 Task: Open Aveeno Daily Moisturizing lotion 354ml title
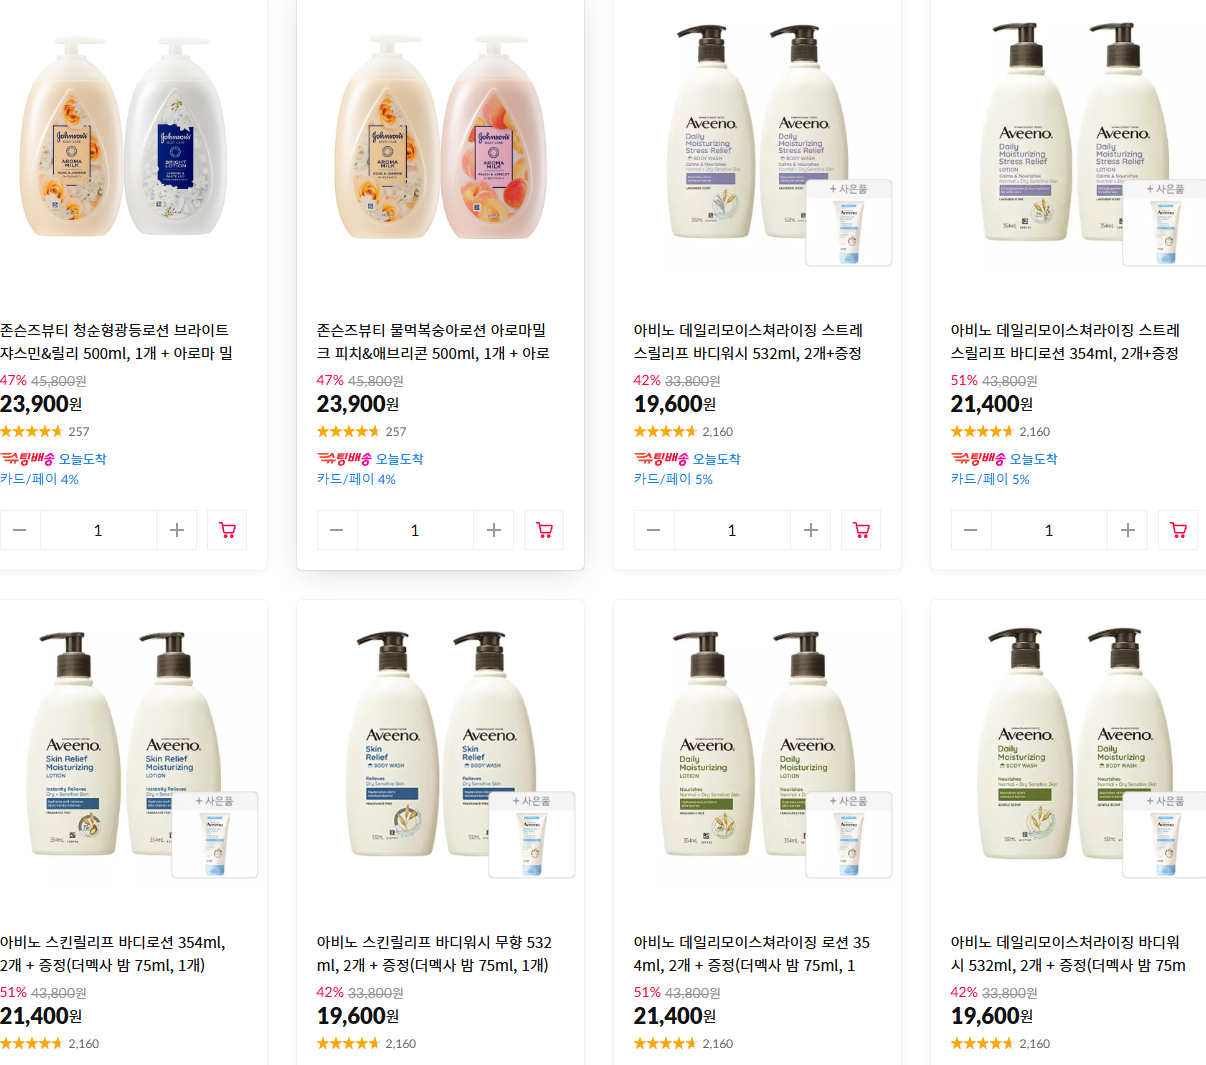(752, 953)
